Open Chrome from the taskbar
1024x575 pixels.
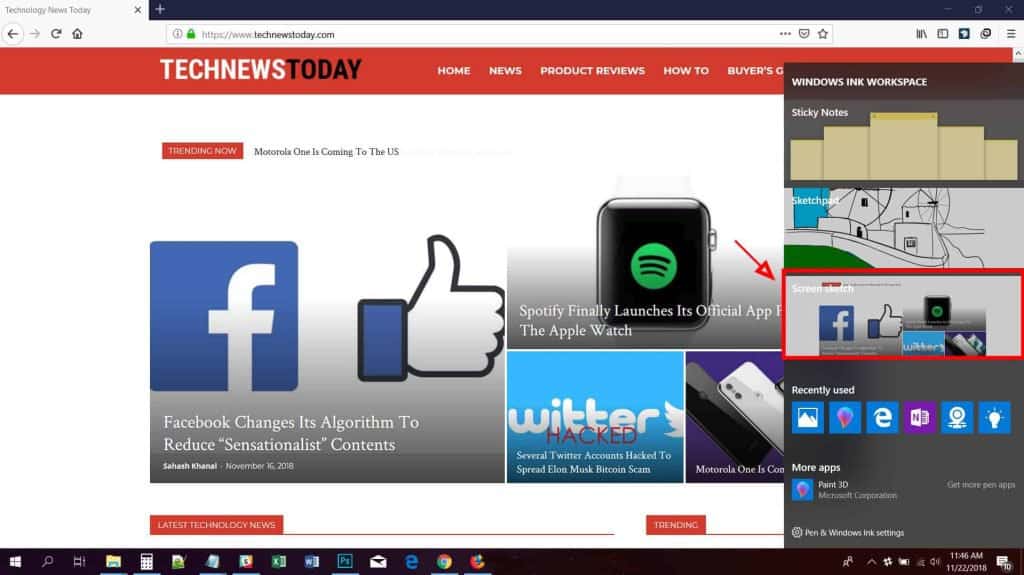tap(444, 561)
